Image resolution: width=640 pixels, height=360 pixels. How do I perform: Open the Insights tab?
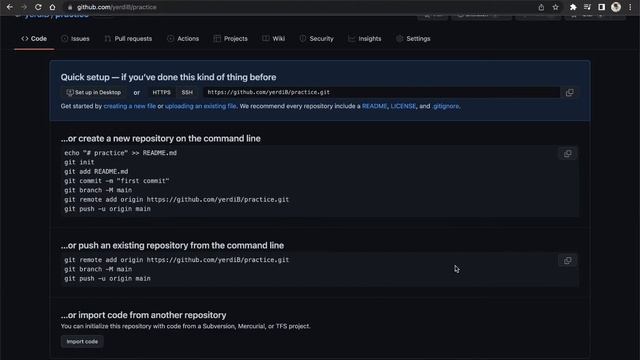pos(364,39)
